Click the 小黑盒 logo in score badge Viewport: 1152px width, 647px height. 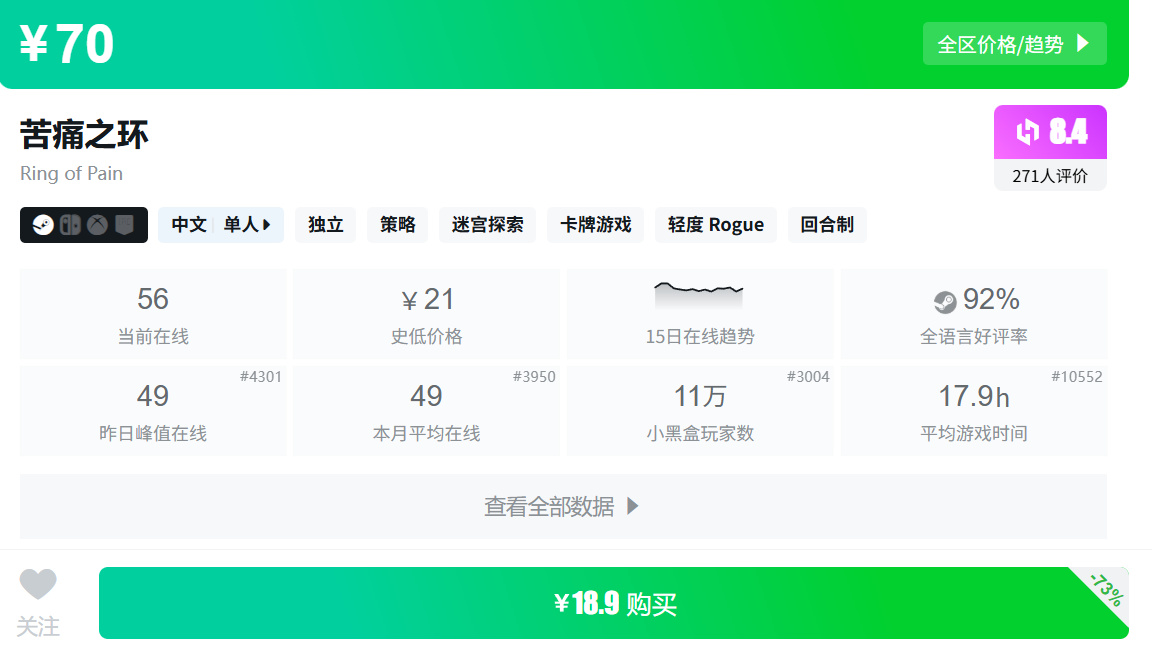[1028, 132]
